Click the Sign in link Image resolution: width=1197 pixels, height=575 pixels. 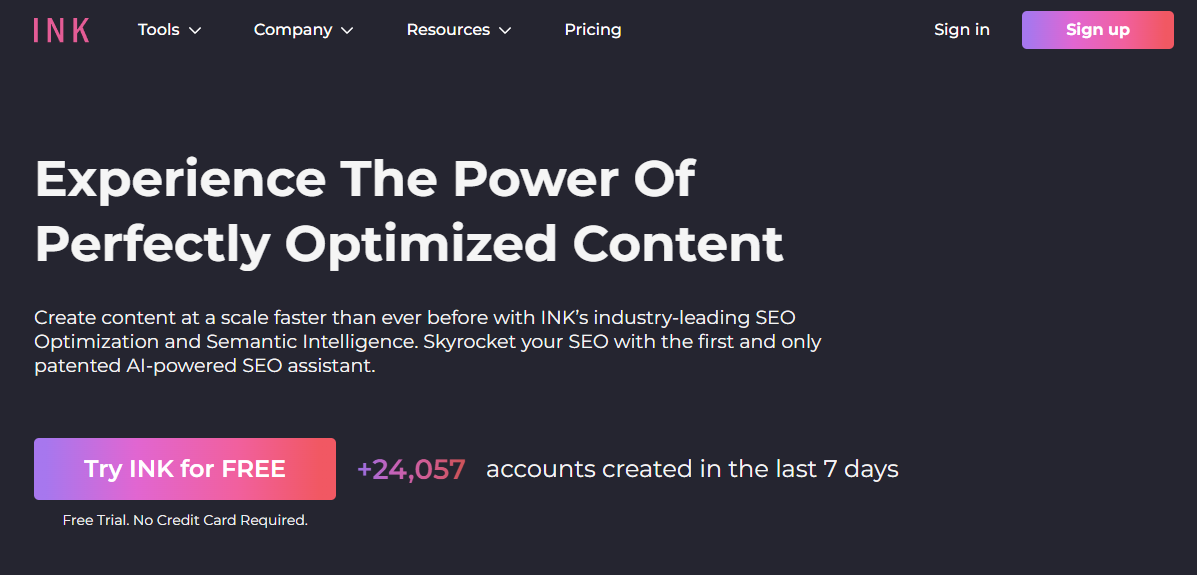click(961, 30)
